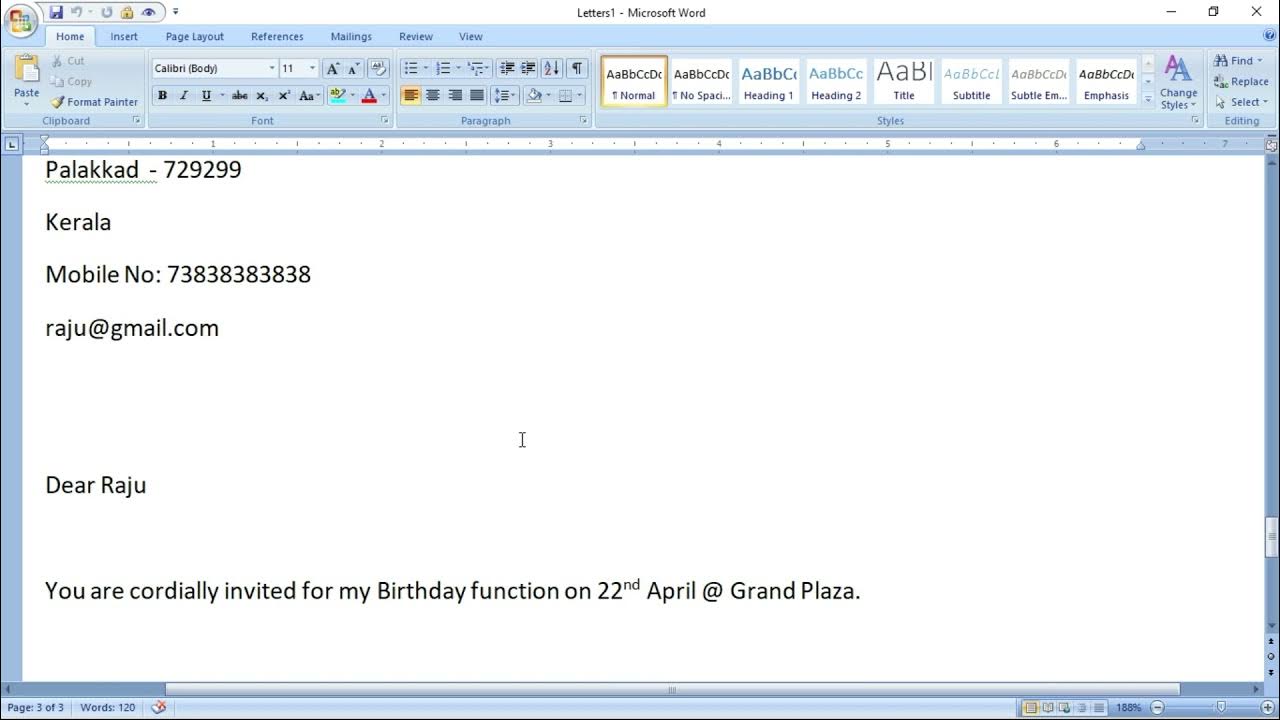1280x720 pixels.
Task: Grow font size with large A icon
Action: click(x=333, y=68)
